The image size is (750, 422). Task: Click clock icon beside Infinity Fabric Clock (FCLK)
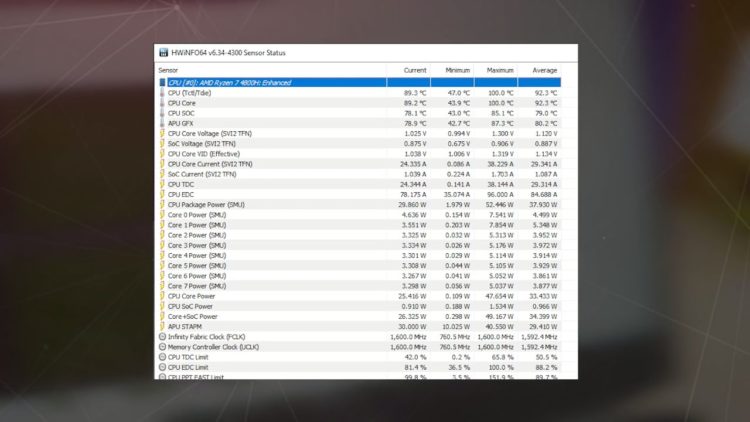[162, 337]
